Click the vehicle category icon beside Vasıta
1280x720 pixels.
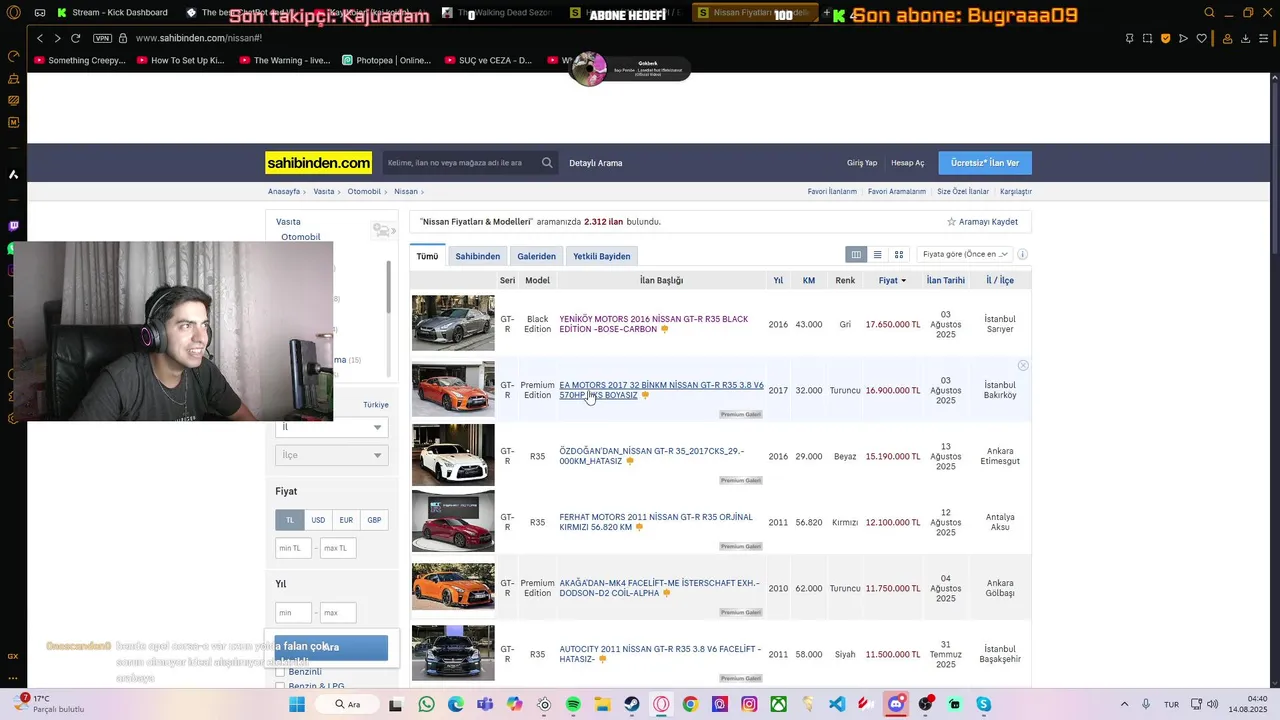click(382, 230)
